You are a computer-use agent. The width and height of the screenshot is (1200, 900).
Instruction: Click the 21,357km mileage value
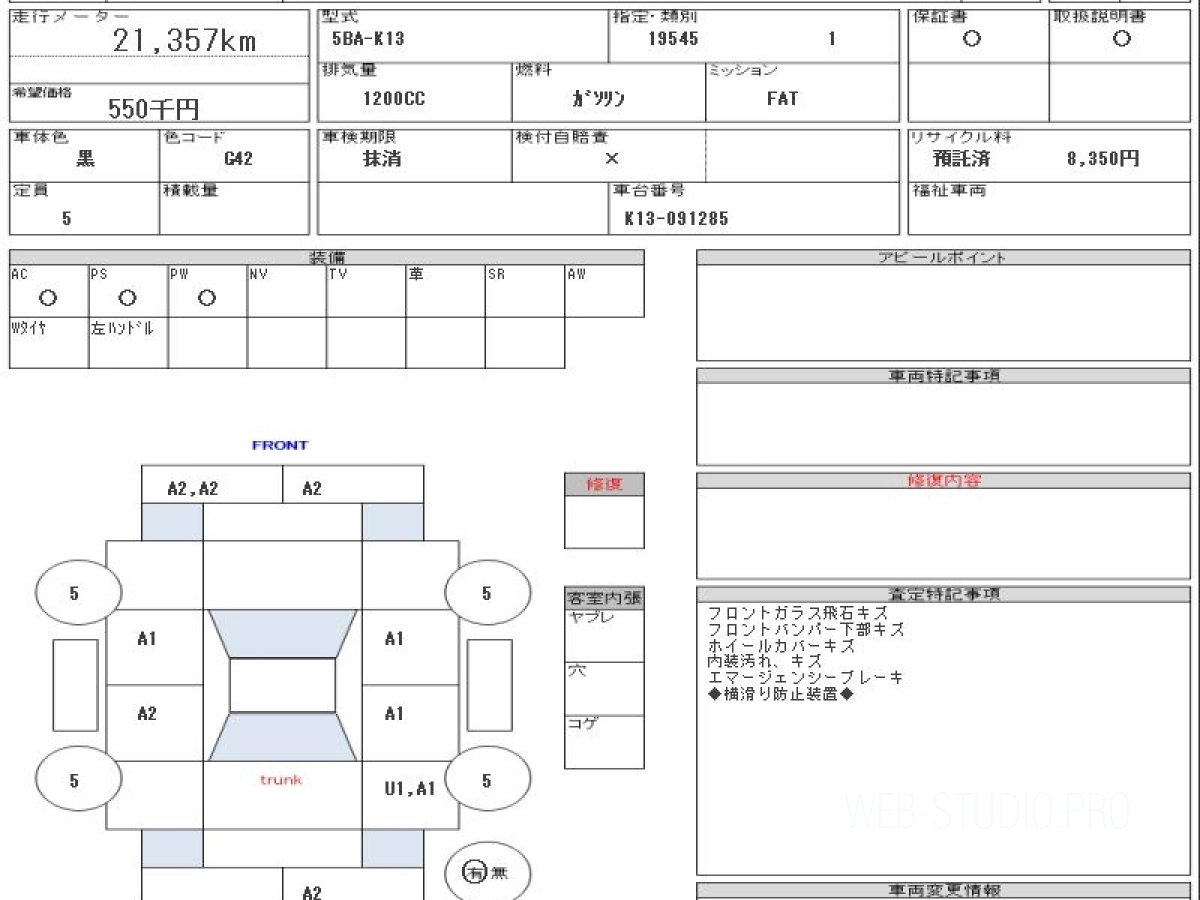(x=184, y=41)
